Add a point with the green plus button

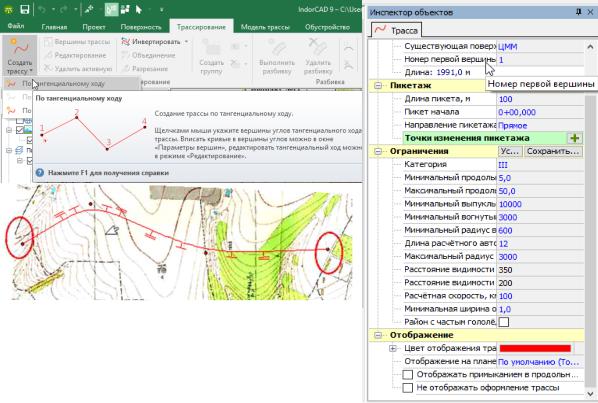point(575,138)
